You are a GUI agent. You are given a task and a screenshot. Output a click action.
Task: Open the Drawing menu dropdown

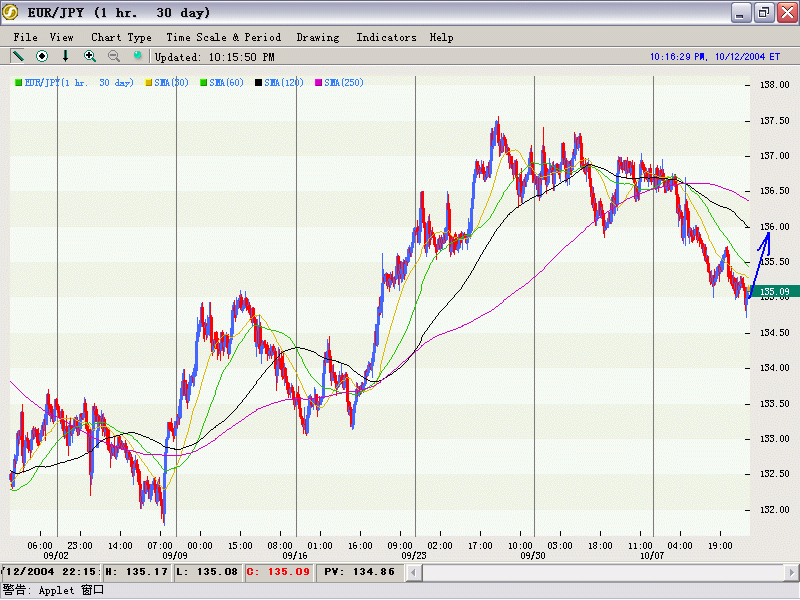pyautogui.click(x=318, y=37)
